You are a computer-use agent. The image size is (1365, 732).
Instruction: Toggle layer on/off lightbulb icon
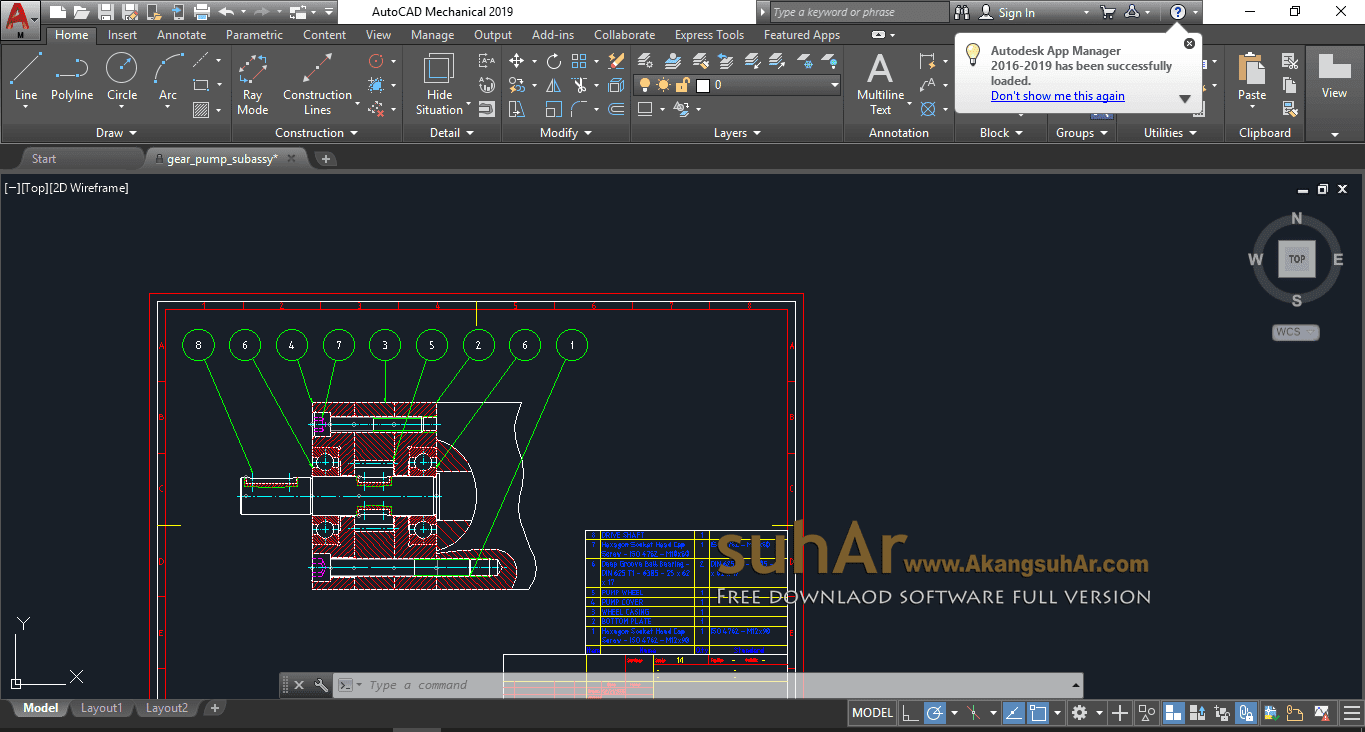coord(645,85)
